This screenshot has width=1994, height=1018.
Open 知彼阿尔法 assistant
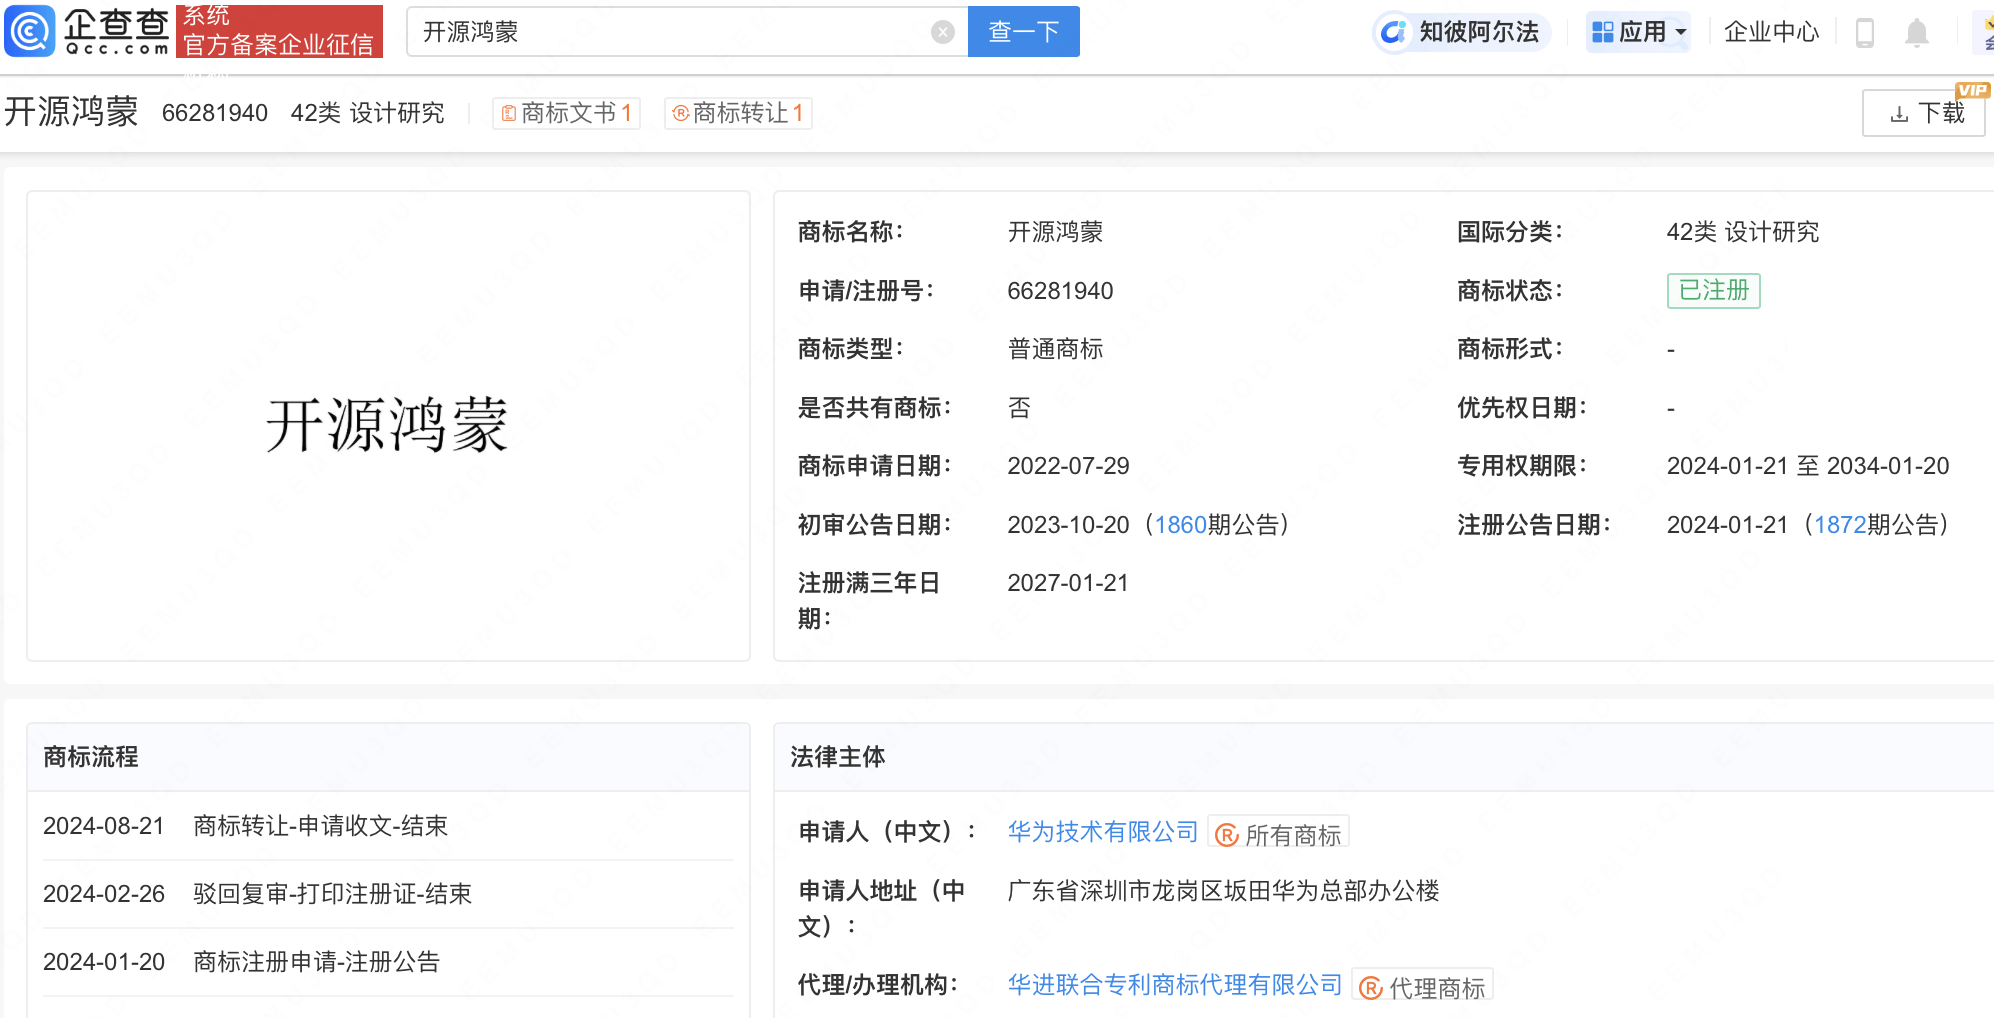point(1461,32)
